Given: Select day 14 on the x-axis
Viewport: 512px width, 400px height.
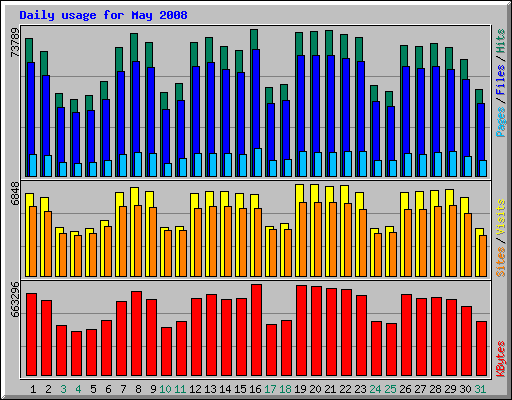Looking at the screenshot, I should point(225,389).
